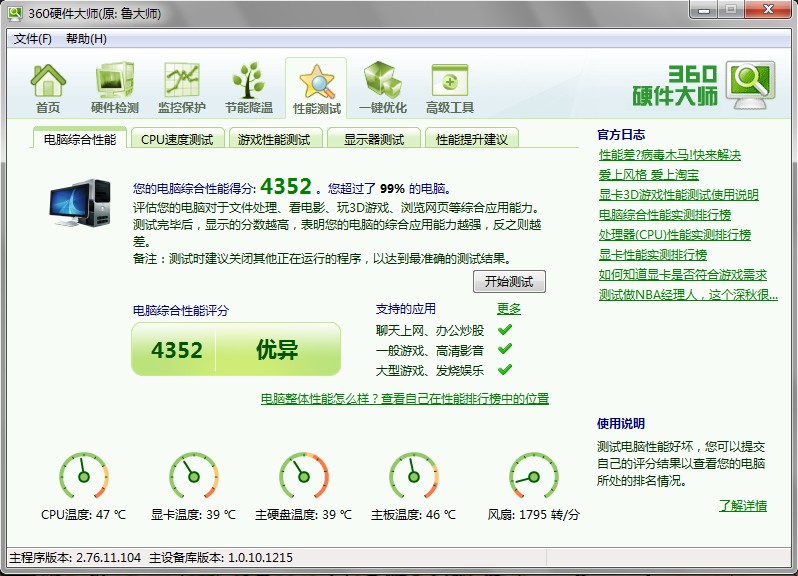Image resolution: width=798 pixels, height=576 pixels.
Task: Click the computer image beside the score
Action: click(x=80, y=203)
